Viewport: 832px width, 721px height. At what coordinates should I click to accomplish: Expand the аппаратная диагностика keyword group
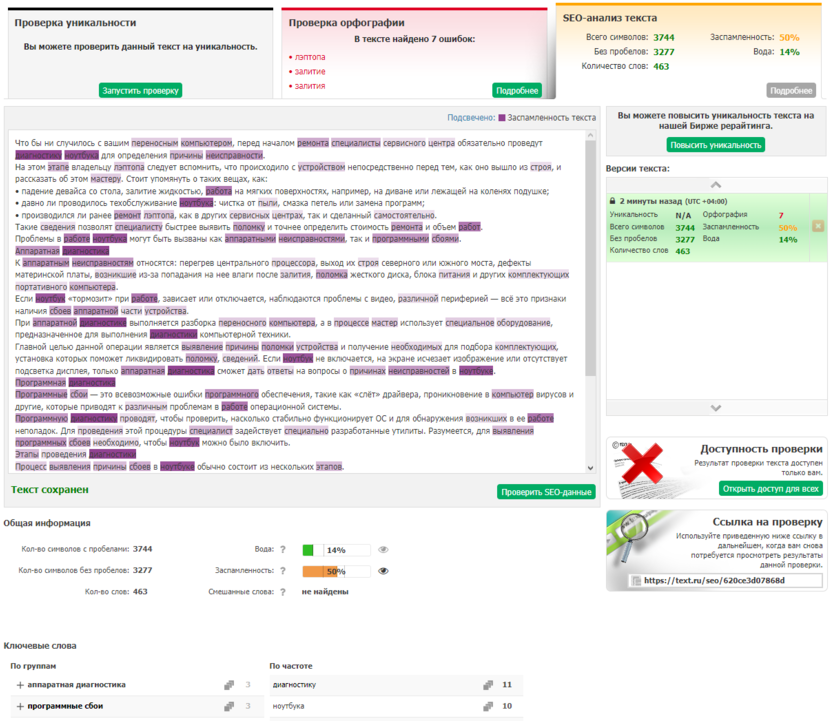pos(20,685)
